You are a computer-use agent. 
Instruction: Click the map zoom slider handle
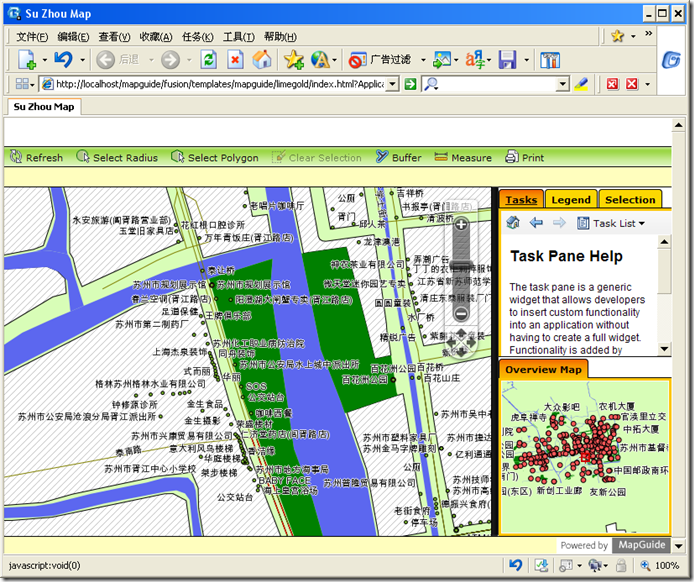point(461,267)
